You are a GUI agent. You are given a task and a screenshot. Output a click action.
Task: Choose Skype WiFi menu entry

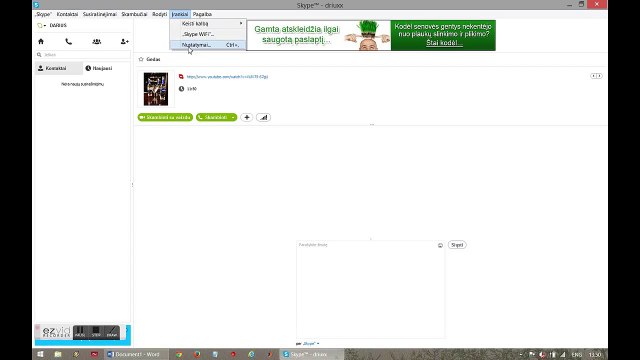point(208,34)
